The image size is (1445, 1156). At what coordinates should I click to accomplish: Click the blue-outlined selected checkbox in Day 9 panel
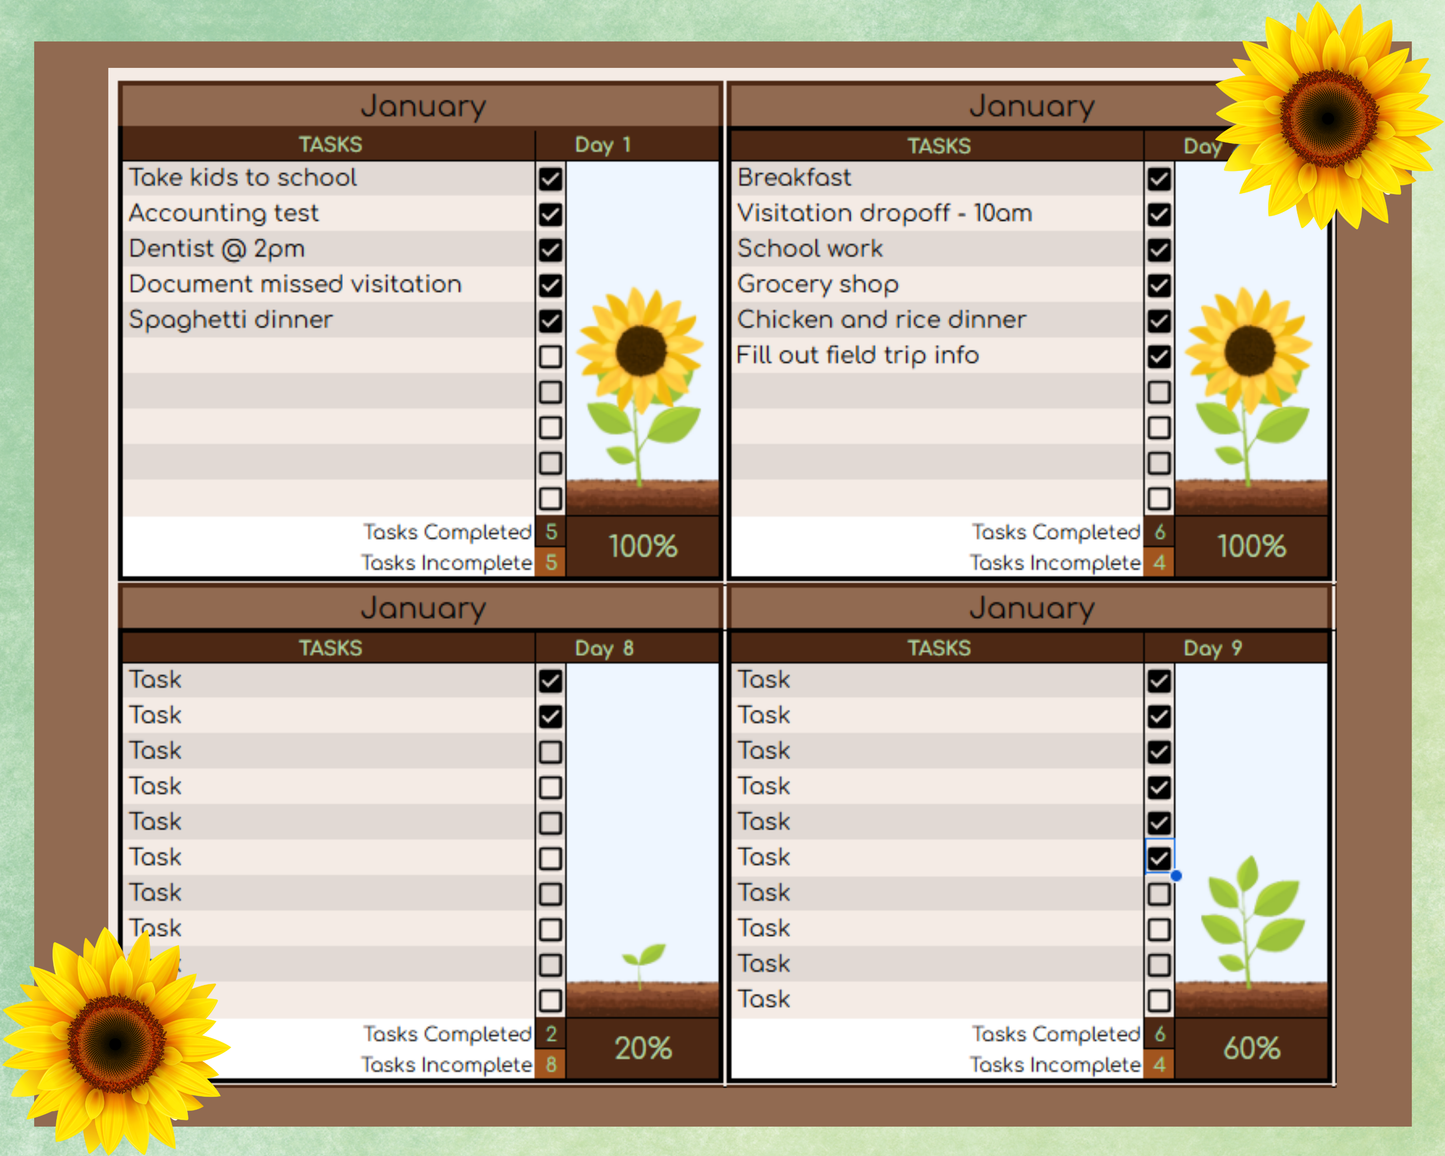[1159, 858]
